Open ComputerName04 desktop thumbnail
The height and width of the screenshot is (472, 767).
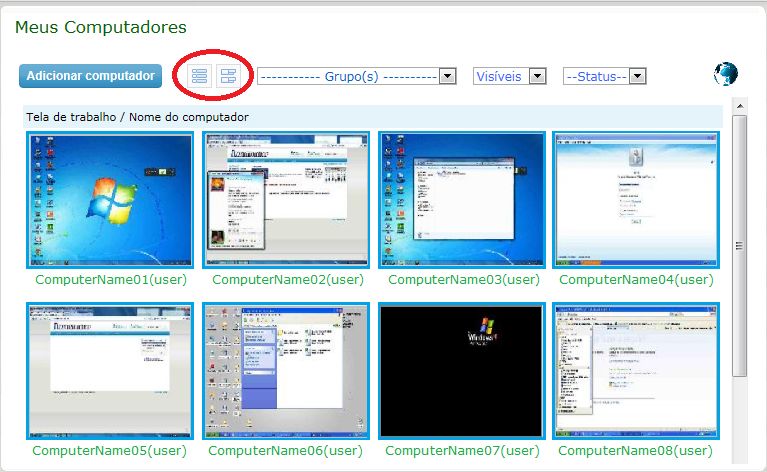(x=636, y=200)
